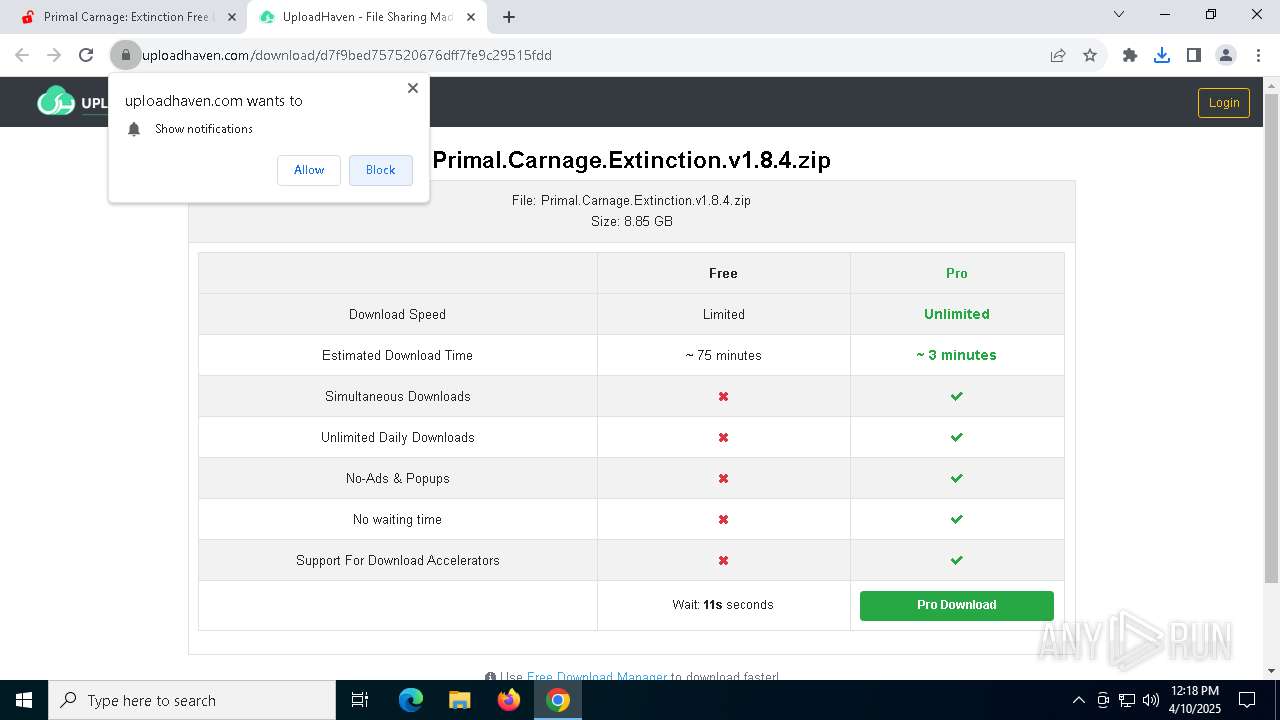The image size is (1280, 720).
Task: Click the green check for Download Accelerators support
Action: click(957, 560)
